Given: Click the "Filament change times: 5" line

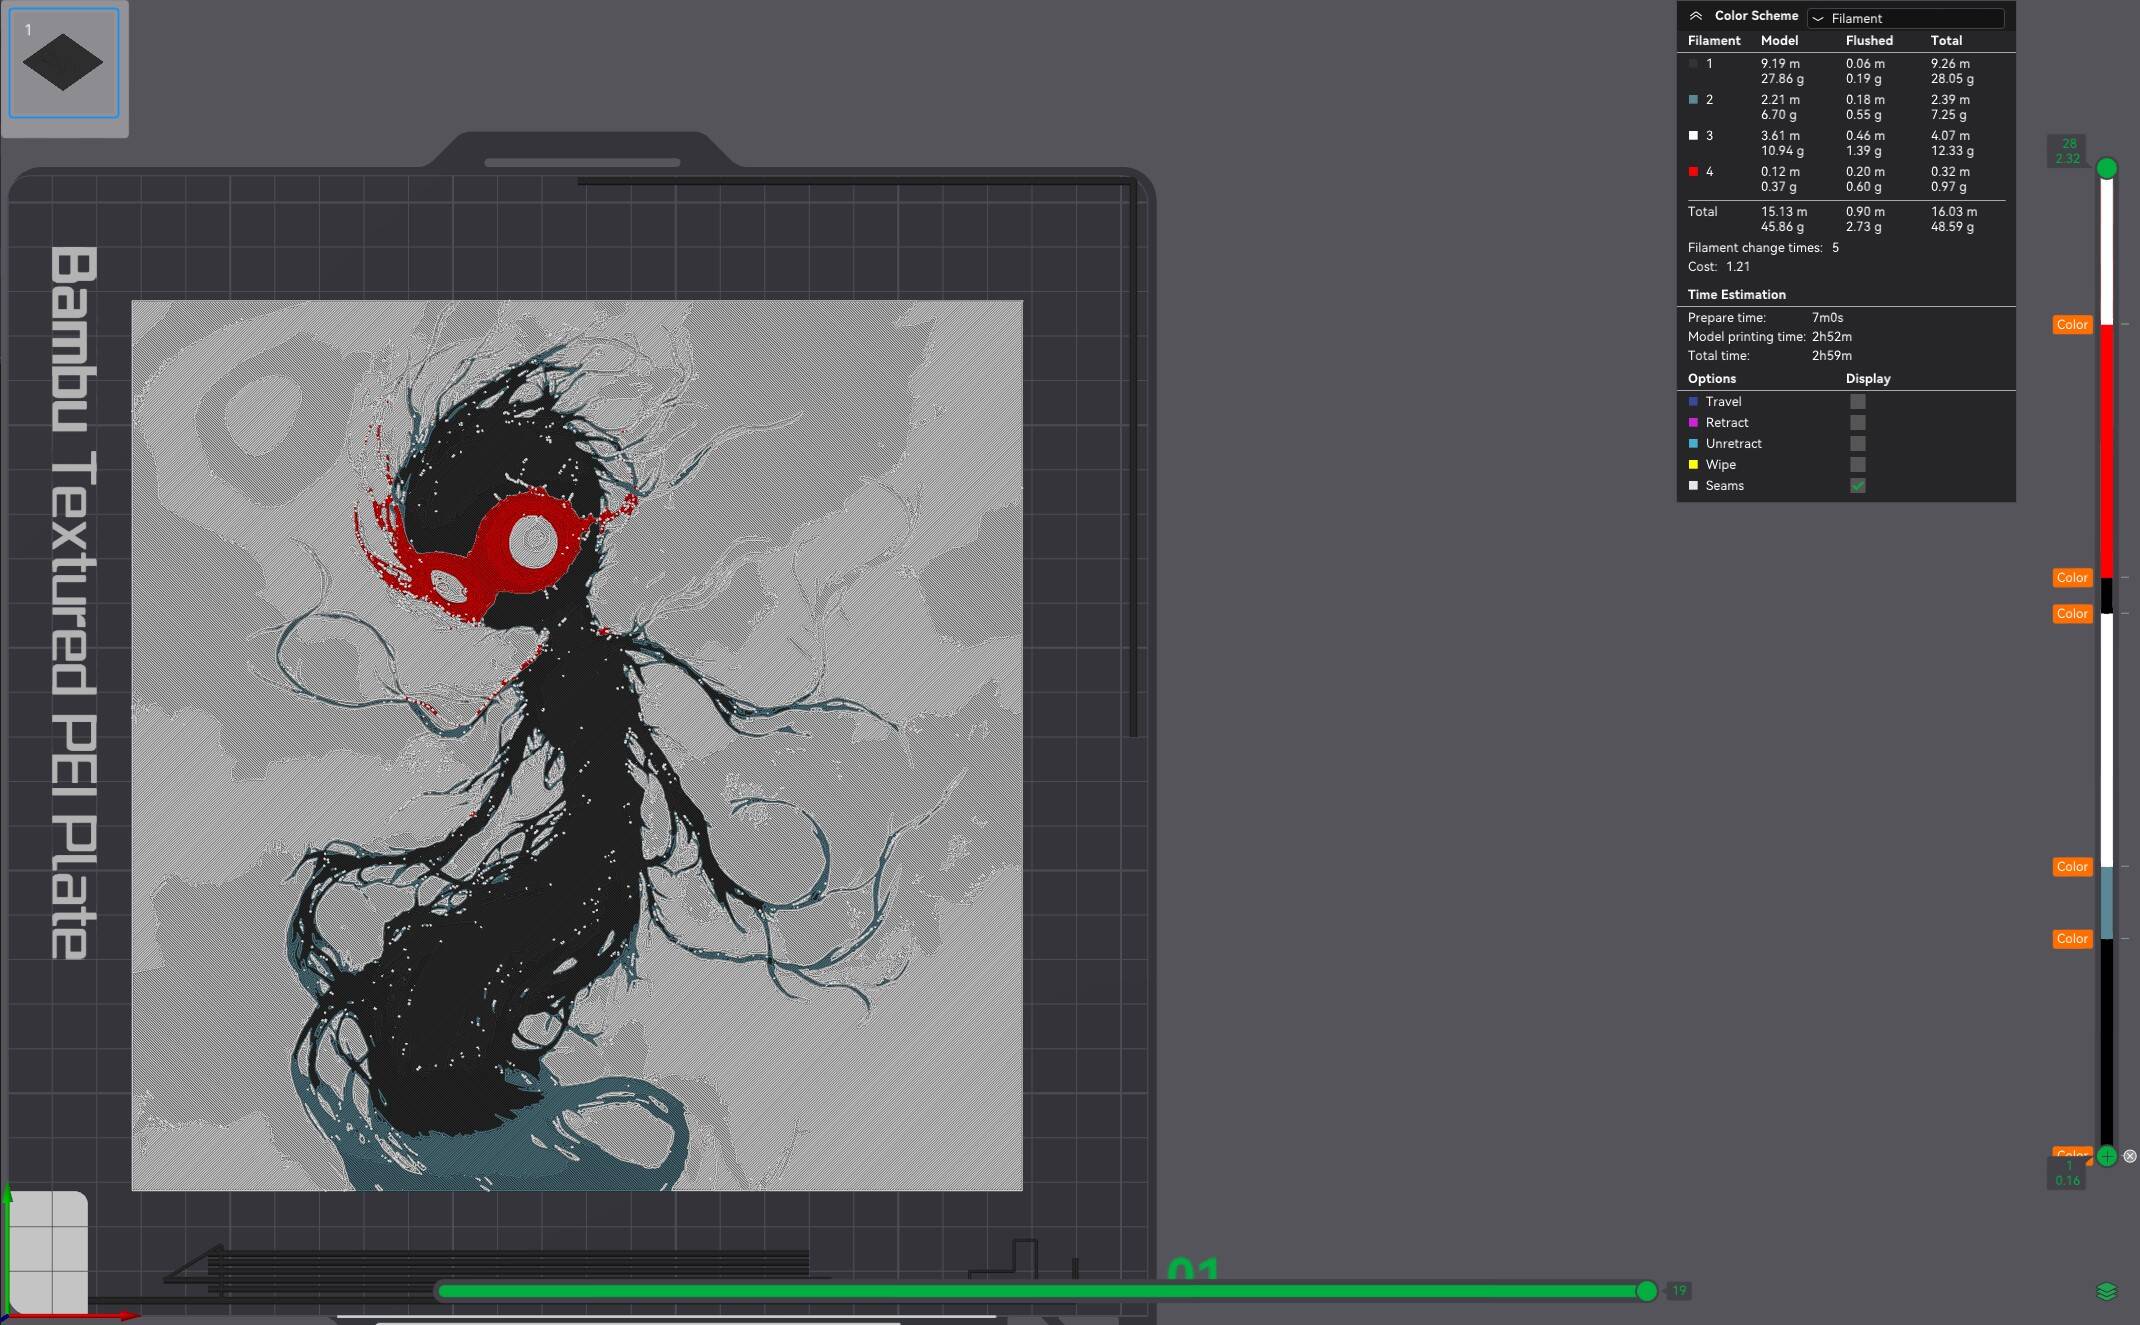Looking at the screenshot, I should point(1763,248).
